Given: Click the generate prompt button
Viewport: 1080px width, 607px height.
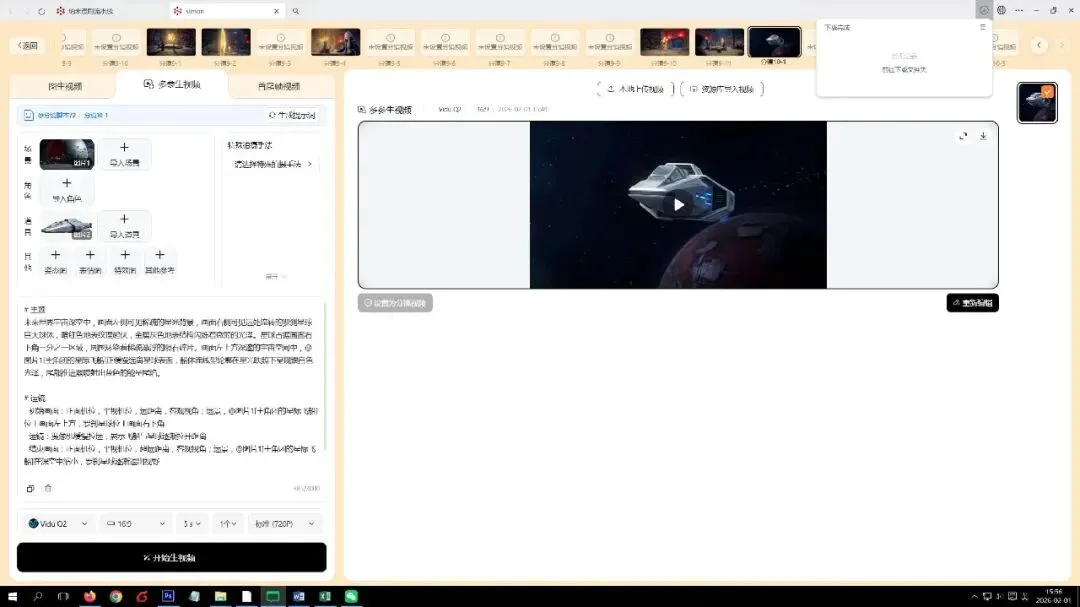Looking at the screenshot, I should [x=292, y=115].
